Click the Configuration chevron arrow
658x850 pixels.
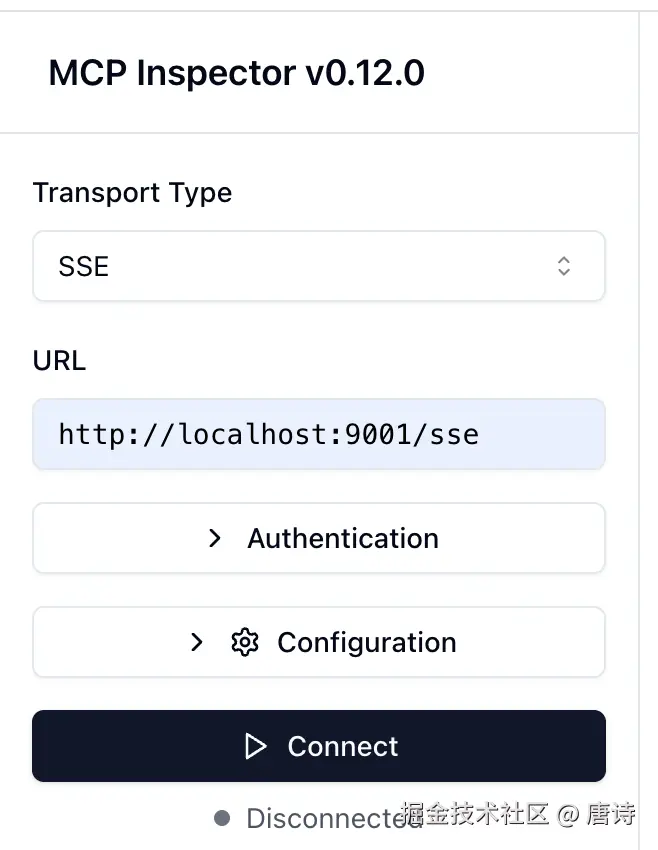tap(197, 642)
